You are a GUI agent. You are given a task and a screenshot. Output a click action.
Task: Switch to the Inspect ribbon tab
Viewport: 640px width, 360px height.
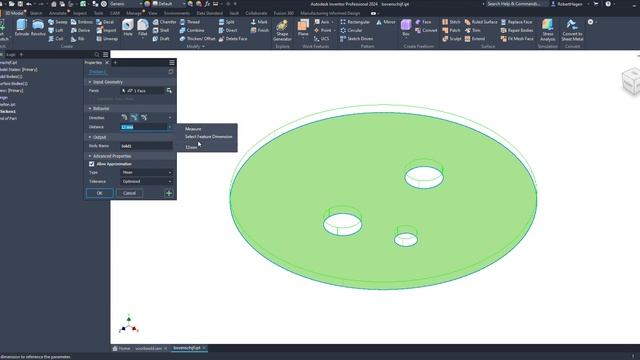[80, 13]
